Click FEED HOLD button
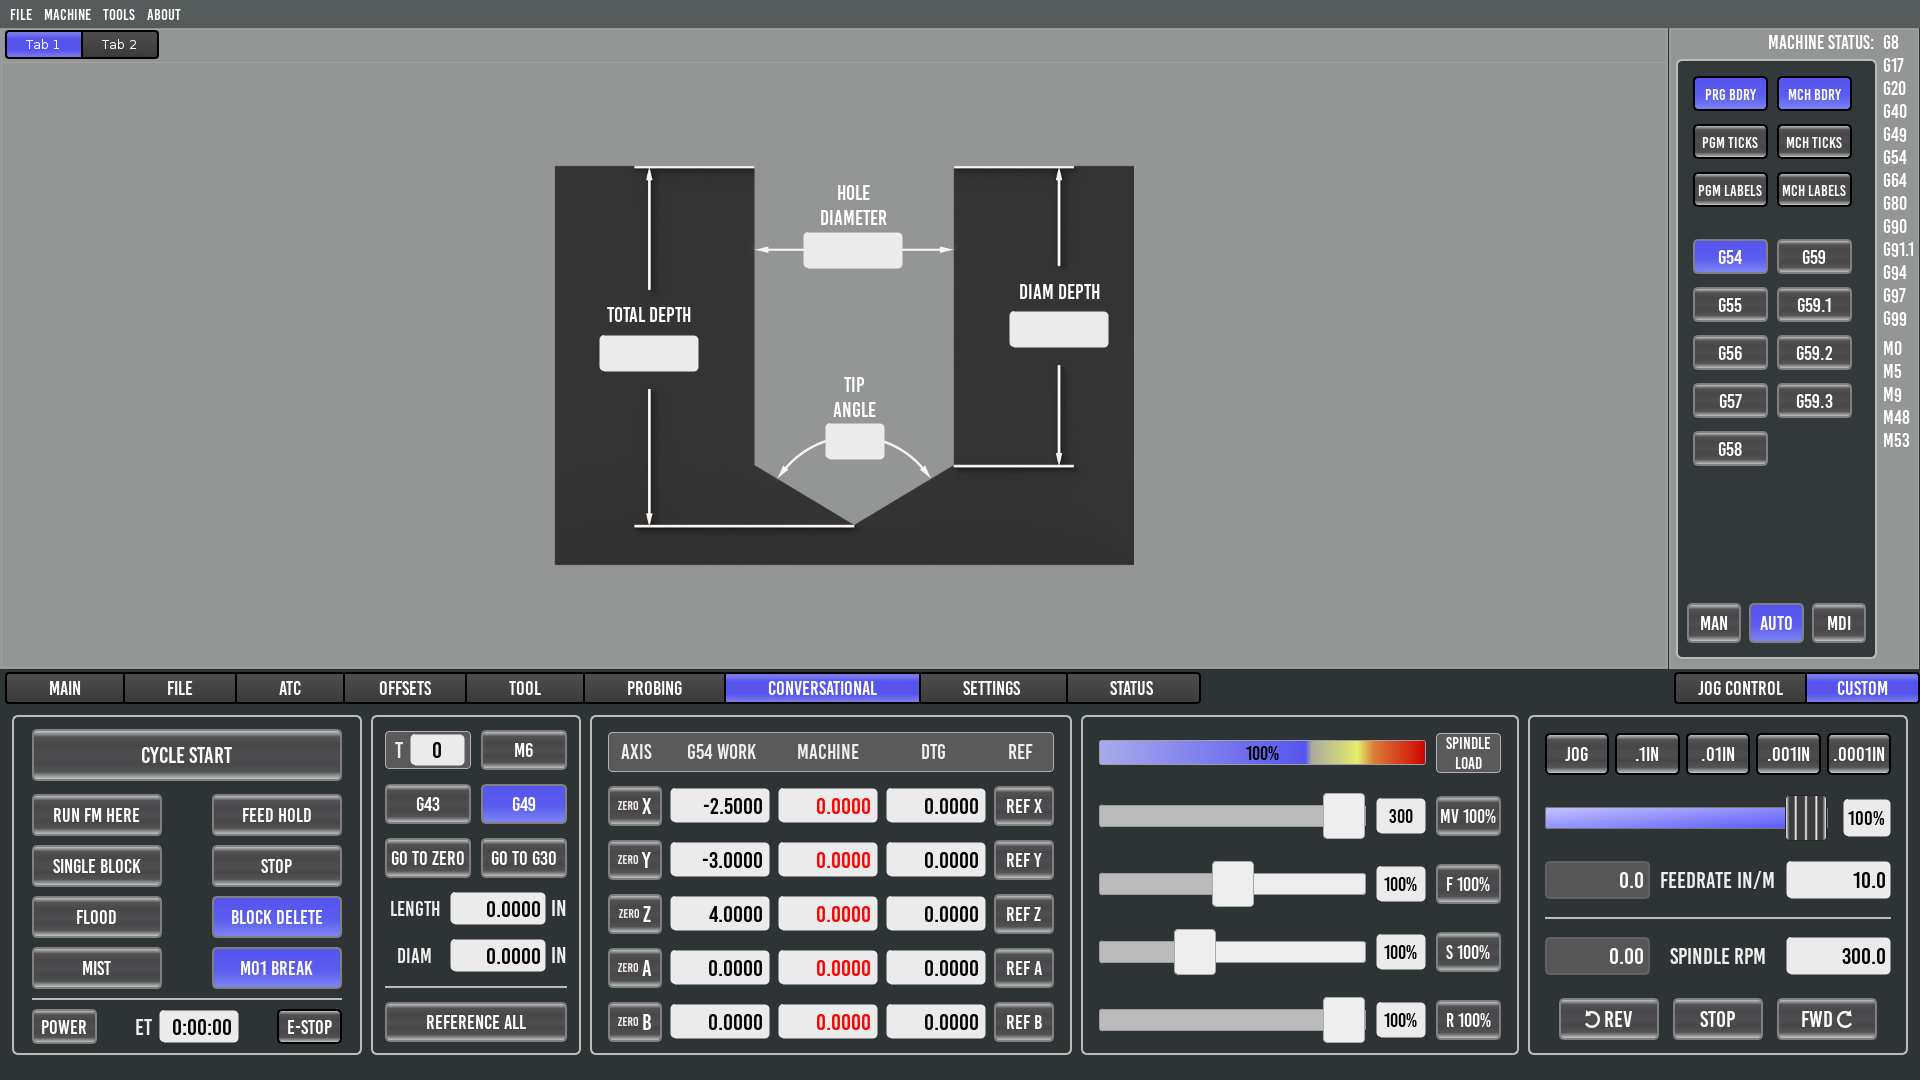 276,815
